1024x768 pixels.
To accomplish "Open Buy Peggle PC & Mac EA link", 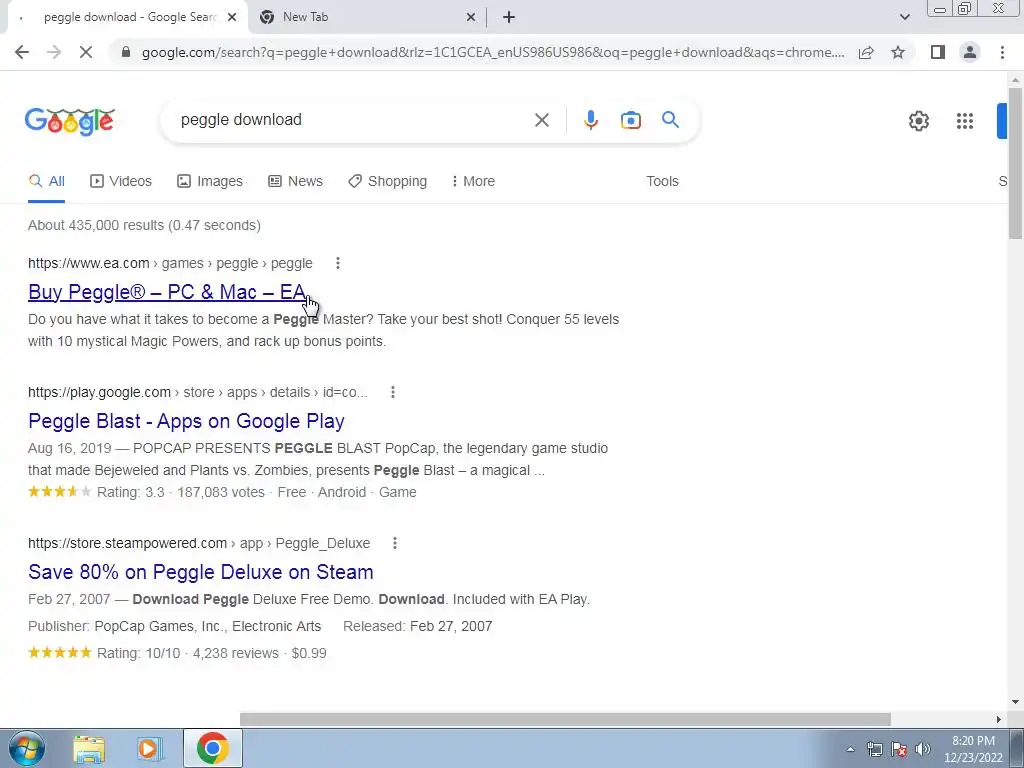I will [x=167, y=292].
